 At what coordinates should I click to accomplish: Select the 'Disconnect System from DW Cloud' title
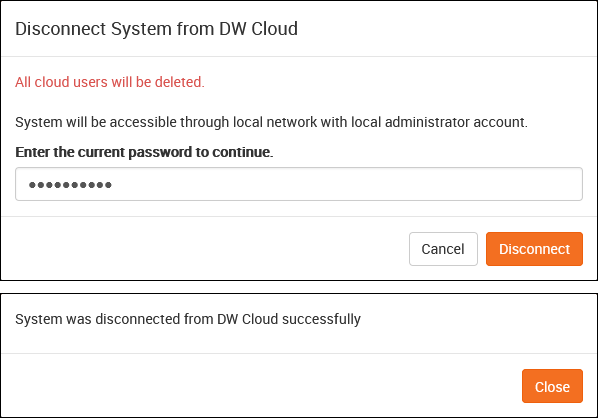[156, 29]
